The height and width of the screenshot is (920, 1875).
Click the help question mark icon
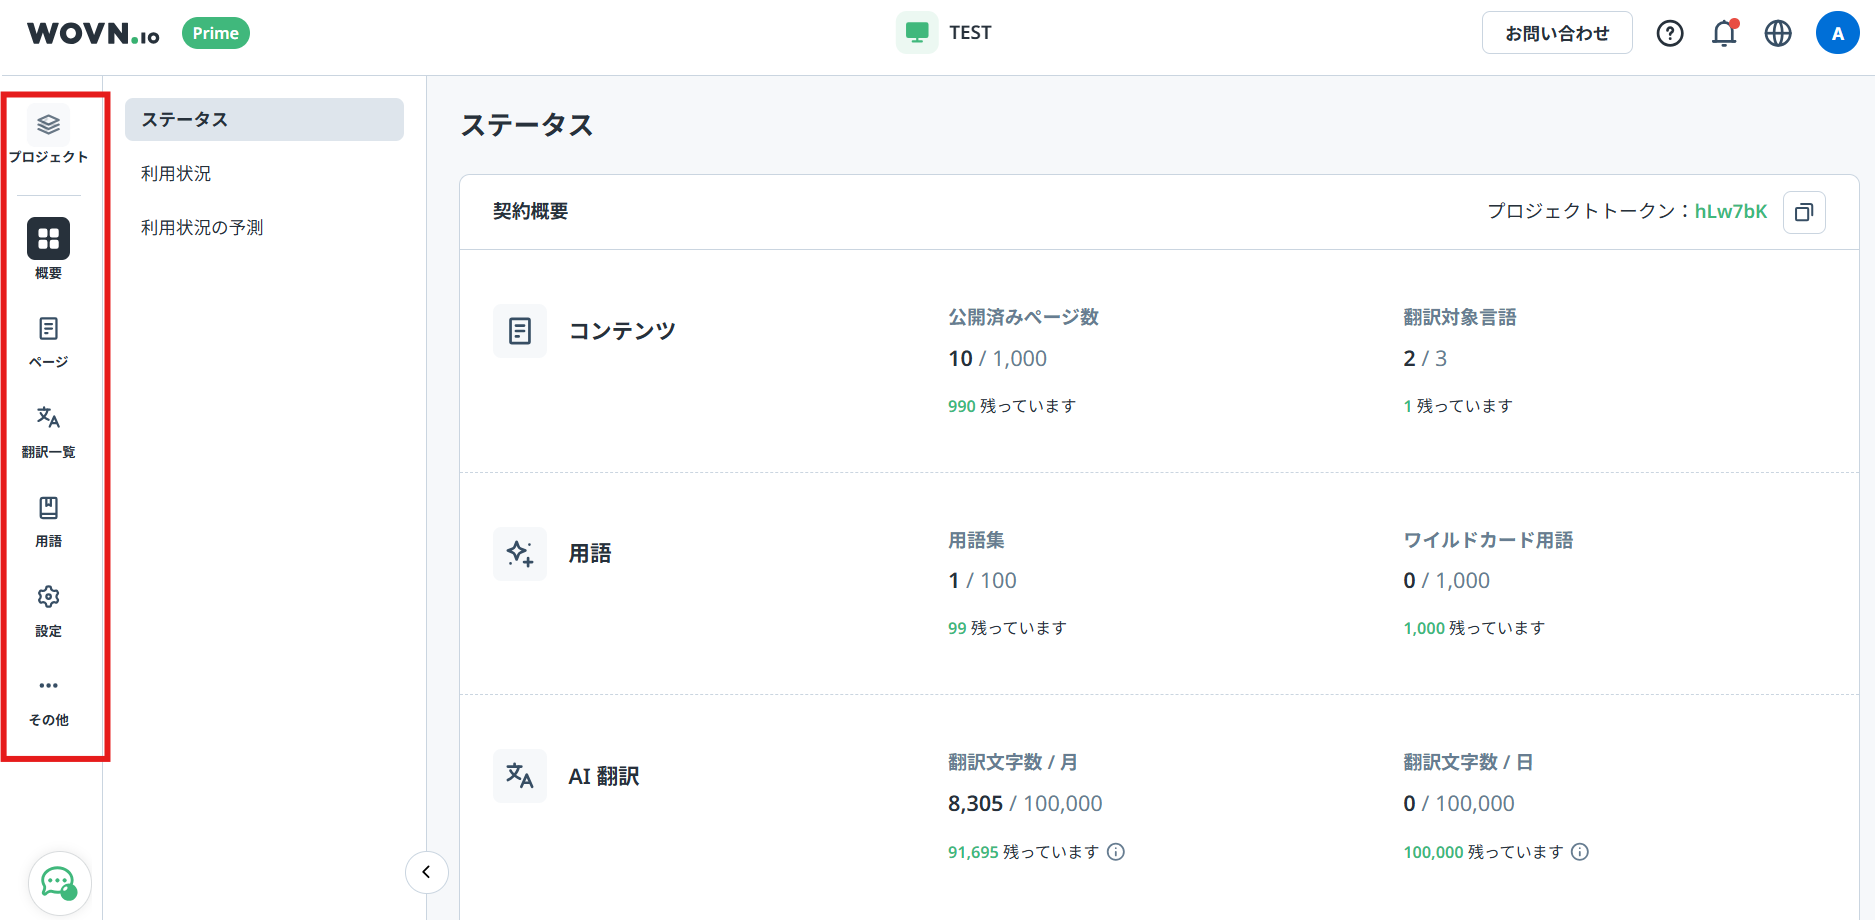(x=1669, y=34)
